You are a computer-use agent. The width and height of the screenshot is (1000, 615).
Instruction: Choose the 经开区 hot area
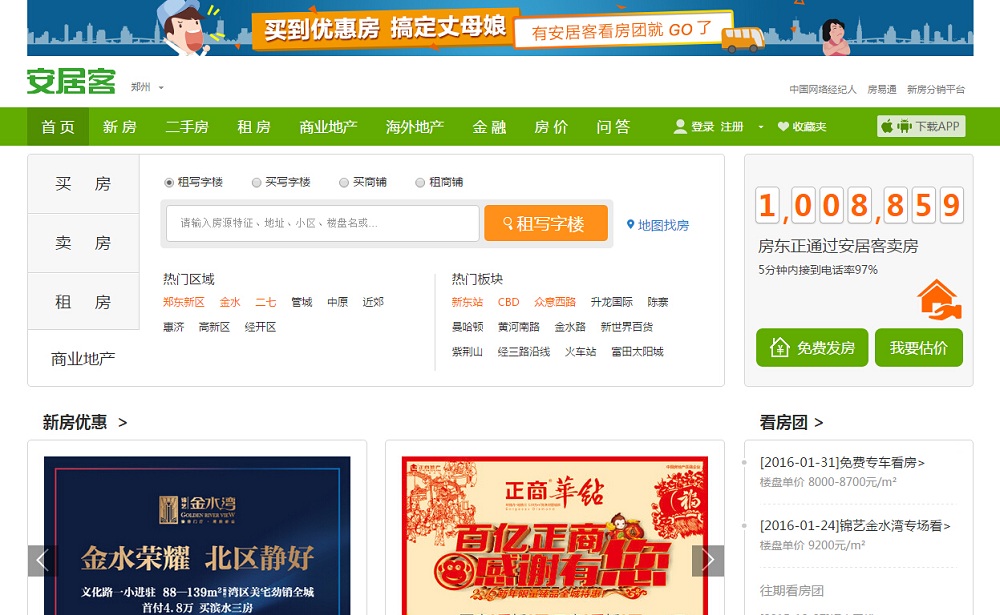[260, 327]
